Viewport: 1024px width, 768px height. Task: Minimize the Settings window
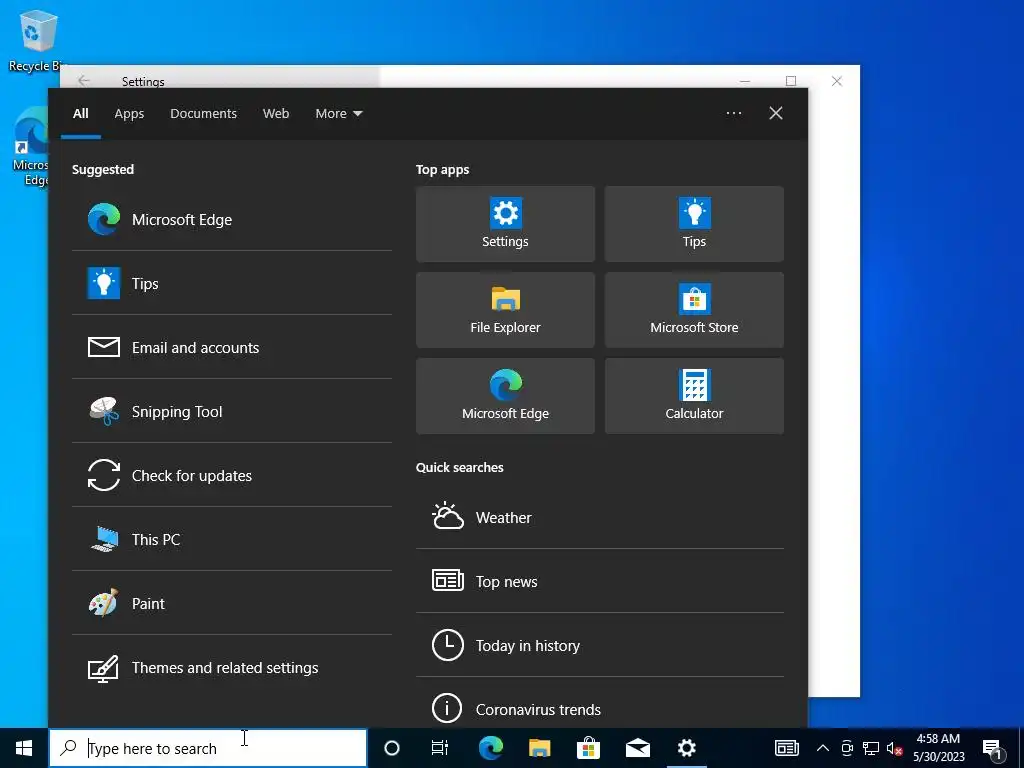(744, 81)
